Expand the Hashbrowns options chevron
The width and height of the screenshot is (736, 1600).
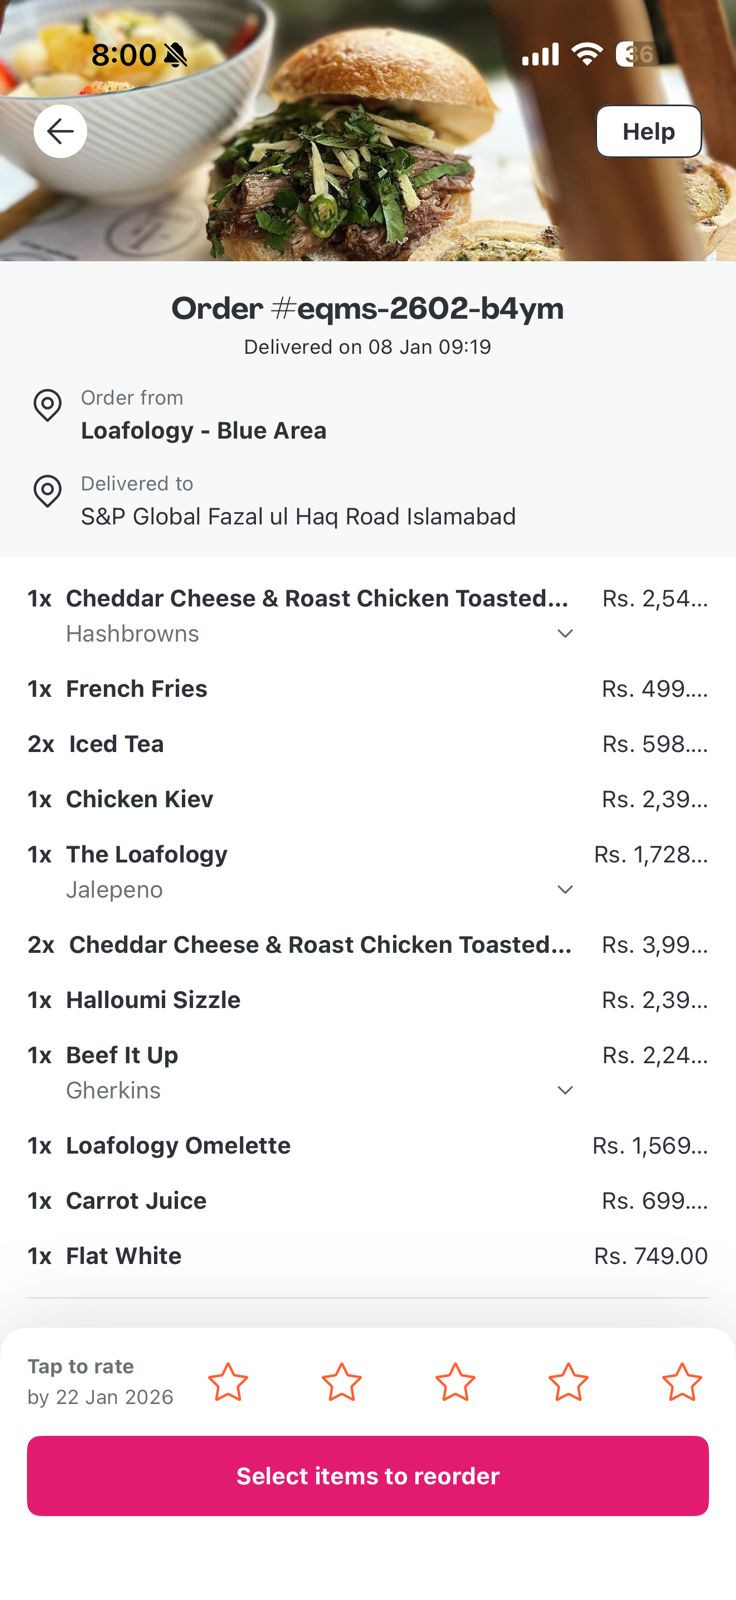point(565,633)
